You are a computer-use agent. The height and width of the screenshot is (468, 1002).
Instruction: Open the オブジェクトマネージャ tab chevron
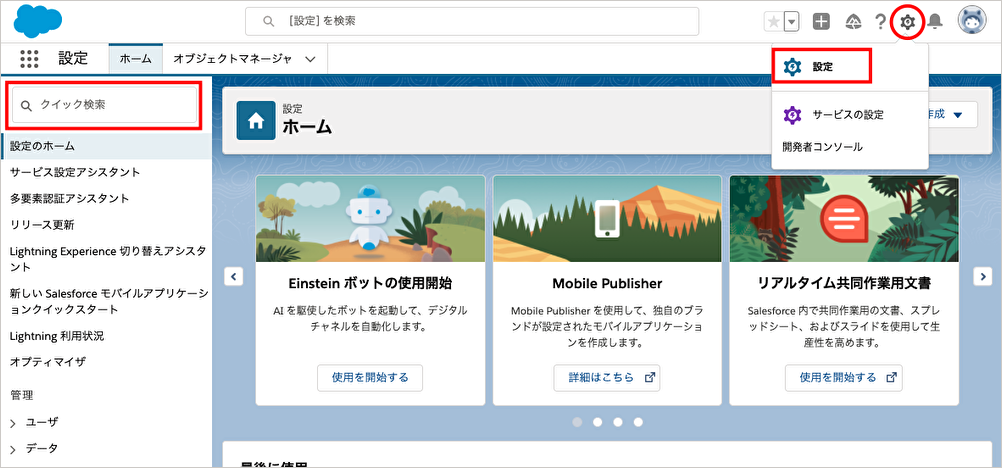[x=311, y=59]
